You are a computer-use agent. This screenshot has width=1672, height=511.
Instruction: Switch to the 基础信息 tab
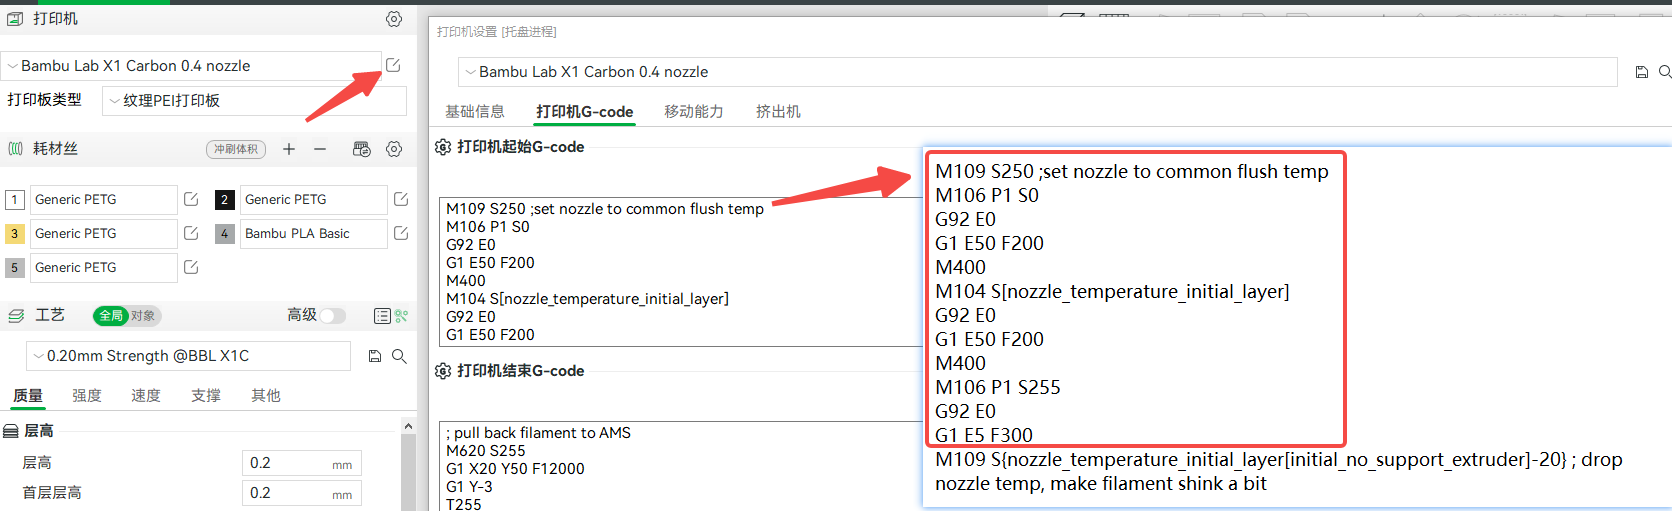475,112
